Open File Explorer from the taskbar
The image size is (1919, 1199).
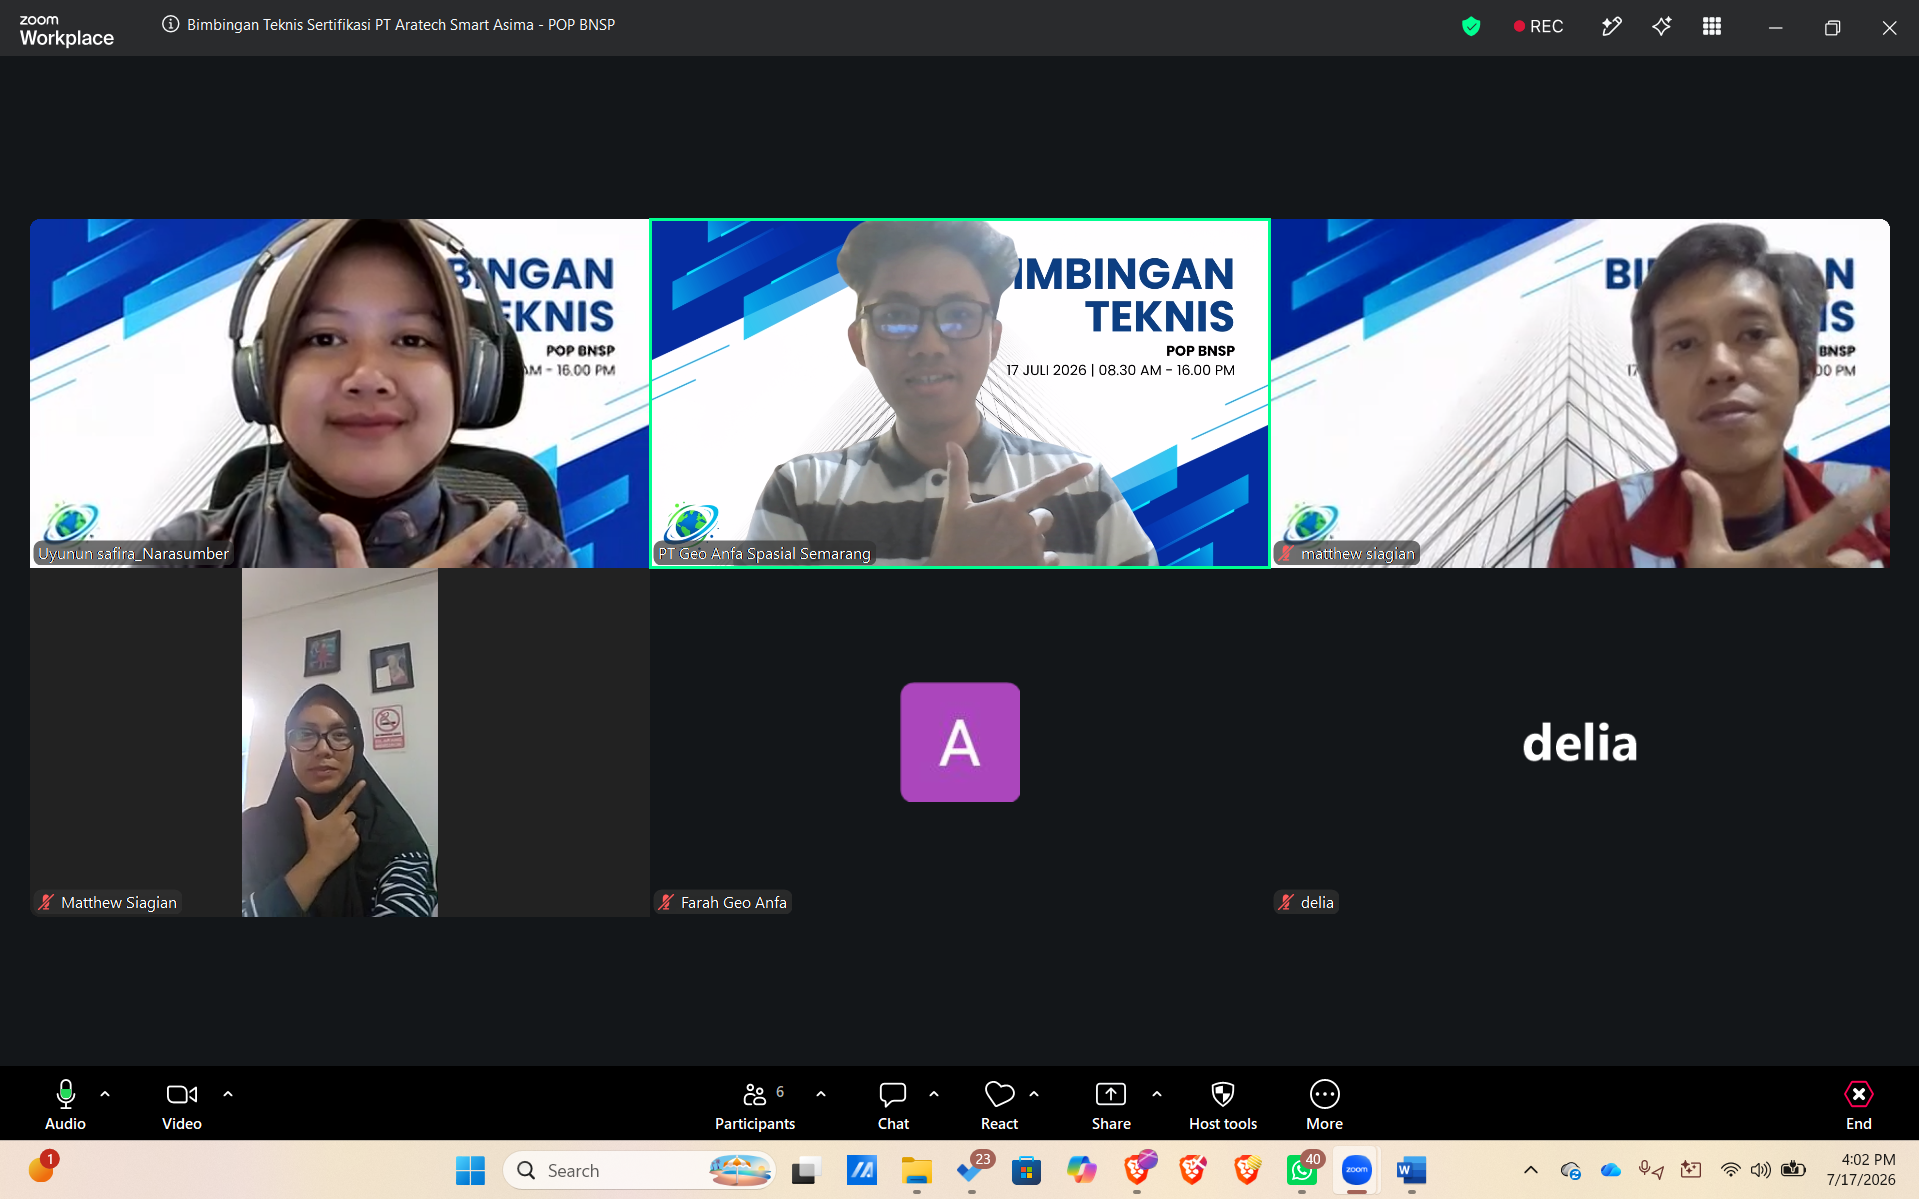click(x=916, y=1170)
